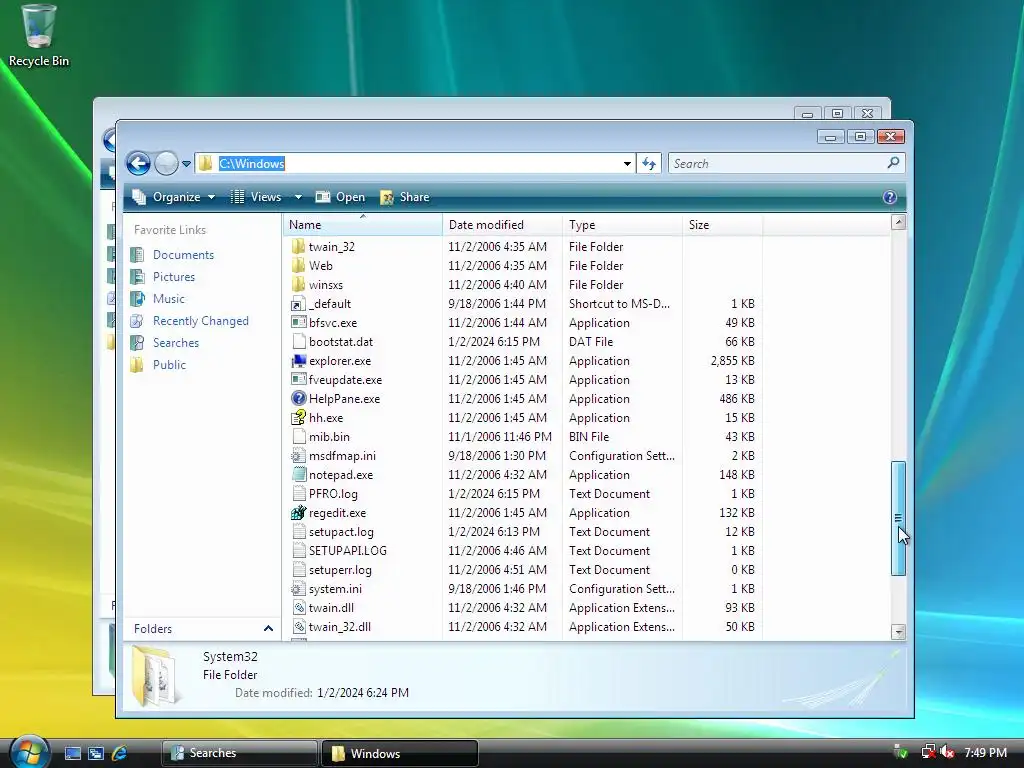Select the SETUPAPI.LOG file name
This screenshot has width=1024, height=768.
click(347, 551)
